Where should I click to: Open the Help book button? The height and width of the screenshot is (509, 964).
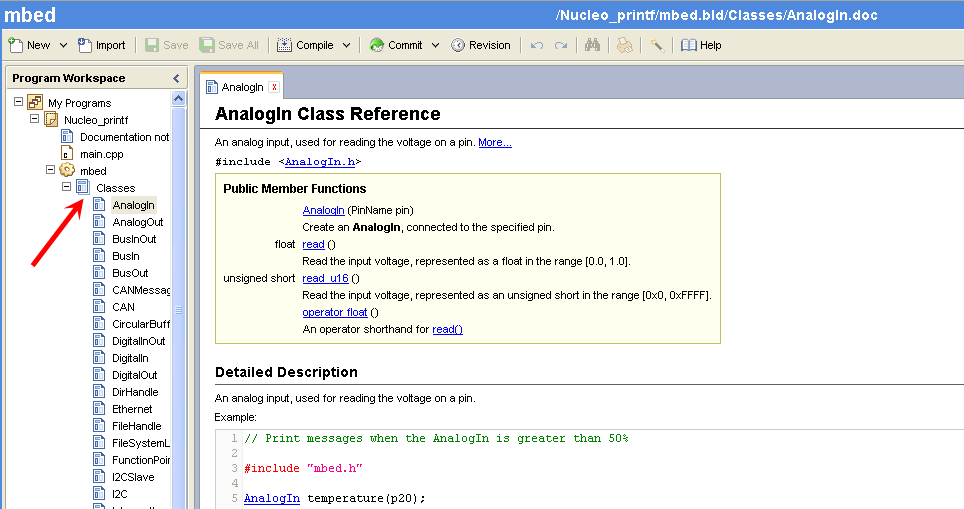[701, 45]
